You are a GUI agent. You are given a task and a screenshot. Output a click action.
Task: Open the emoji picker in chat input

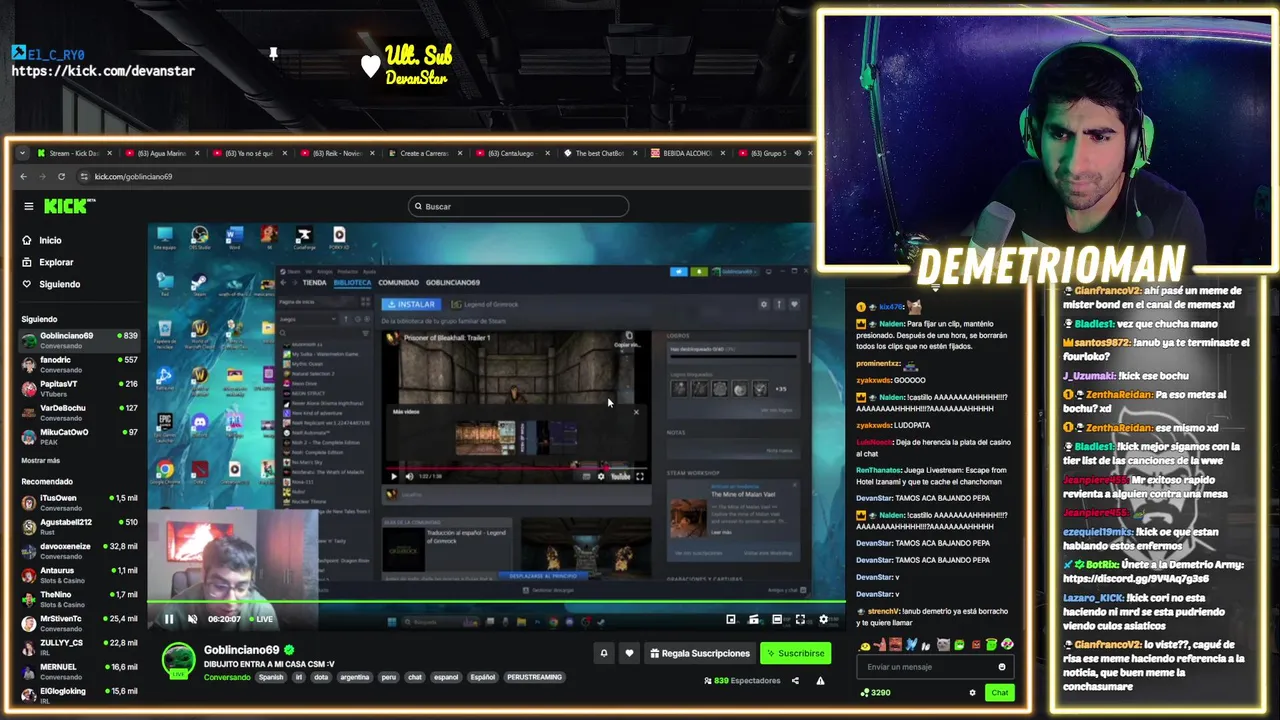pos(1002,667)
